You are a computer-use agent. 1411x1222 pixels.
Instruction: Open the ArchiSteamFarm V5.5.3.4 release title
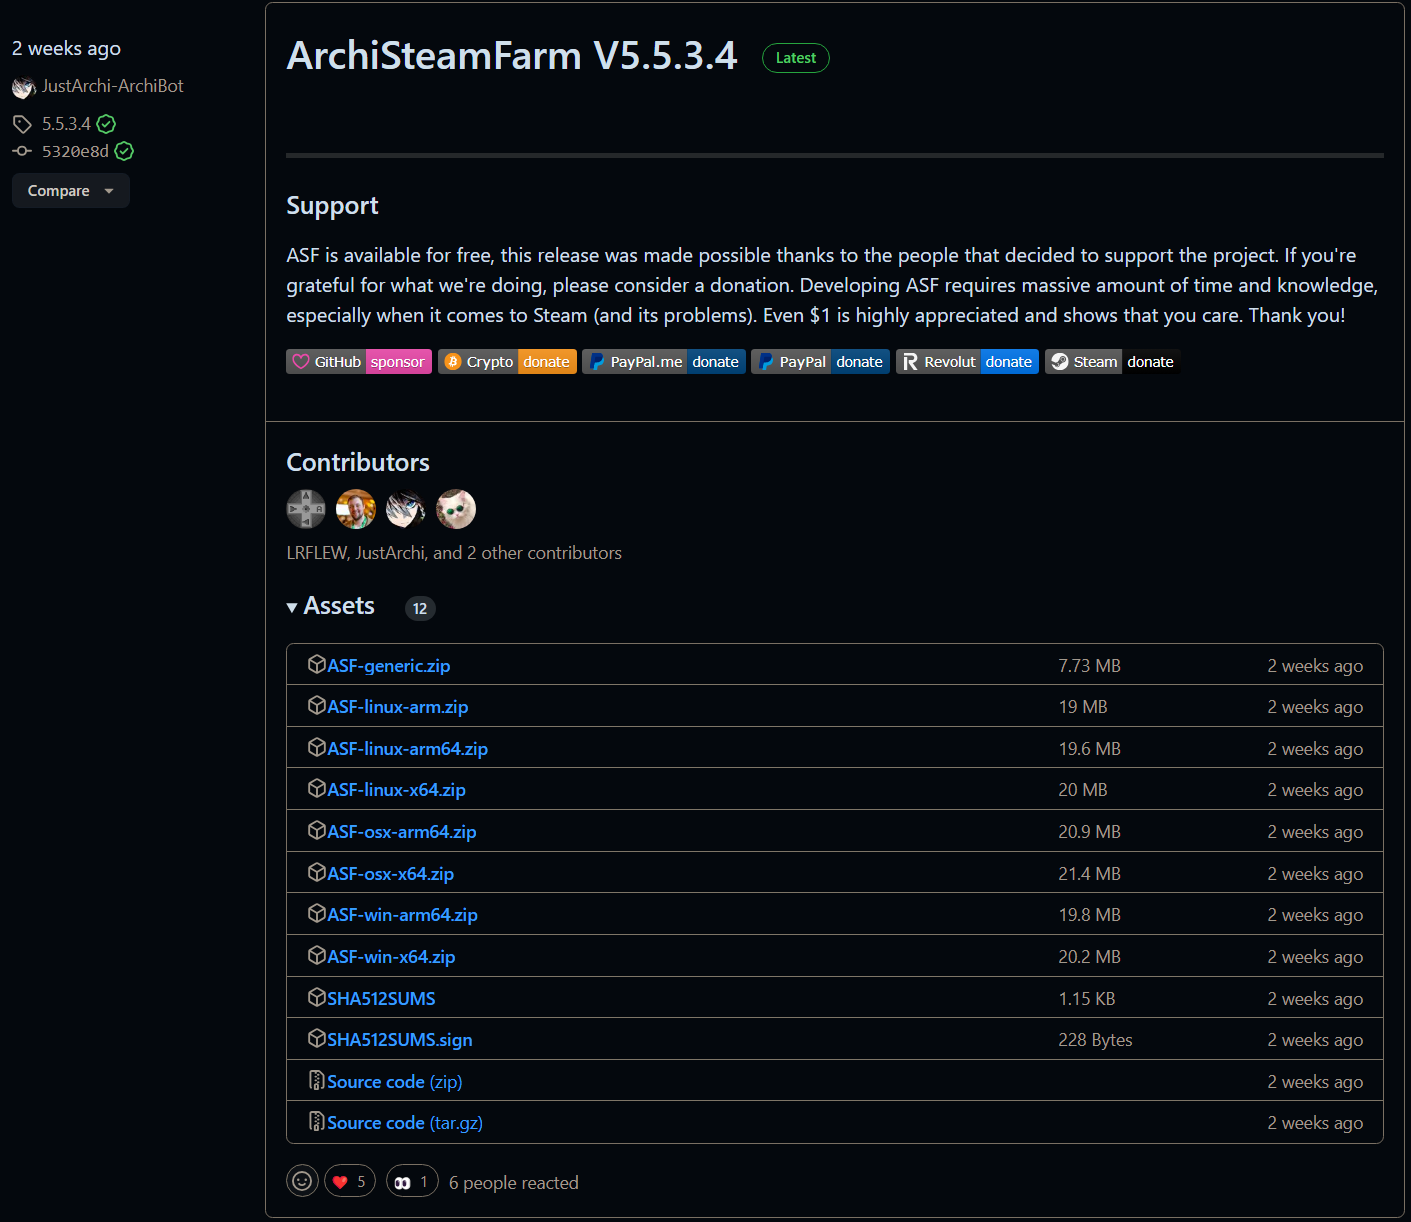[x=512, y=56]
